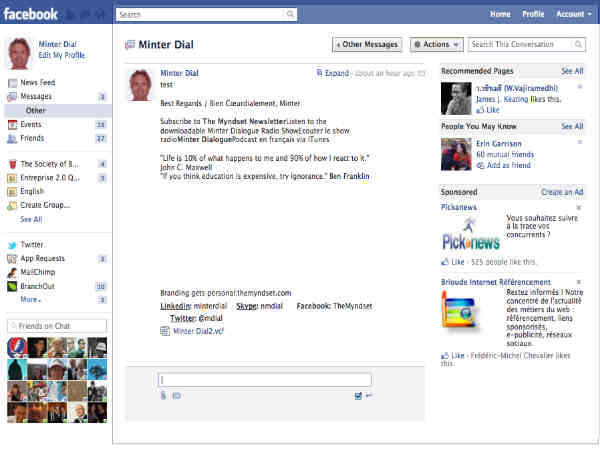Click sender name Minter Dial in message

[x=179, y=73]
